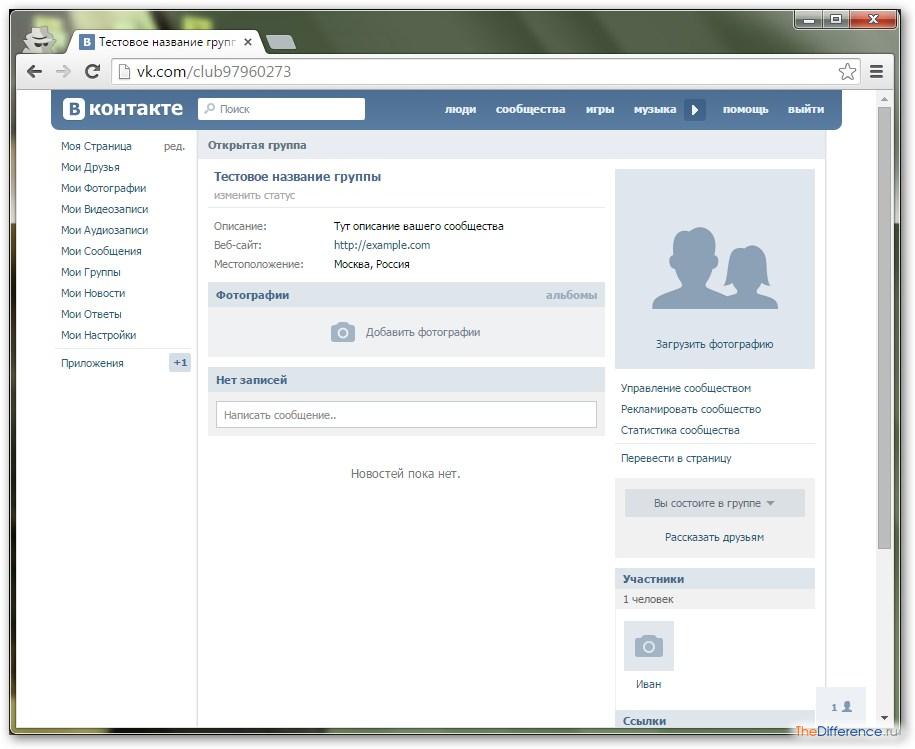Click the http://example.com website link
Viewport: 915px width, 749px height.
pyautogui.click(x=381, y=245)
